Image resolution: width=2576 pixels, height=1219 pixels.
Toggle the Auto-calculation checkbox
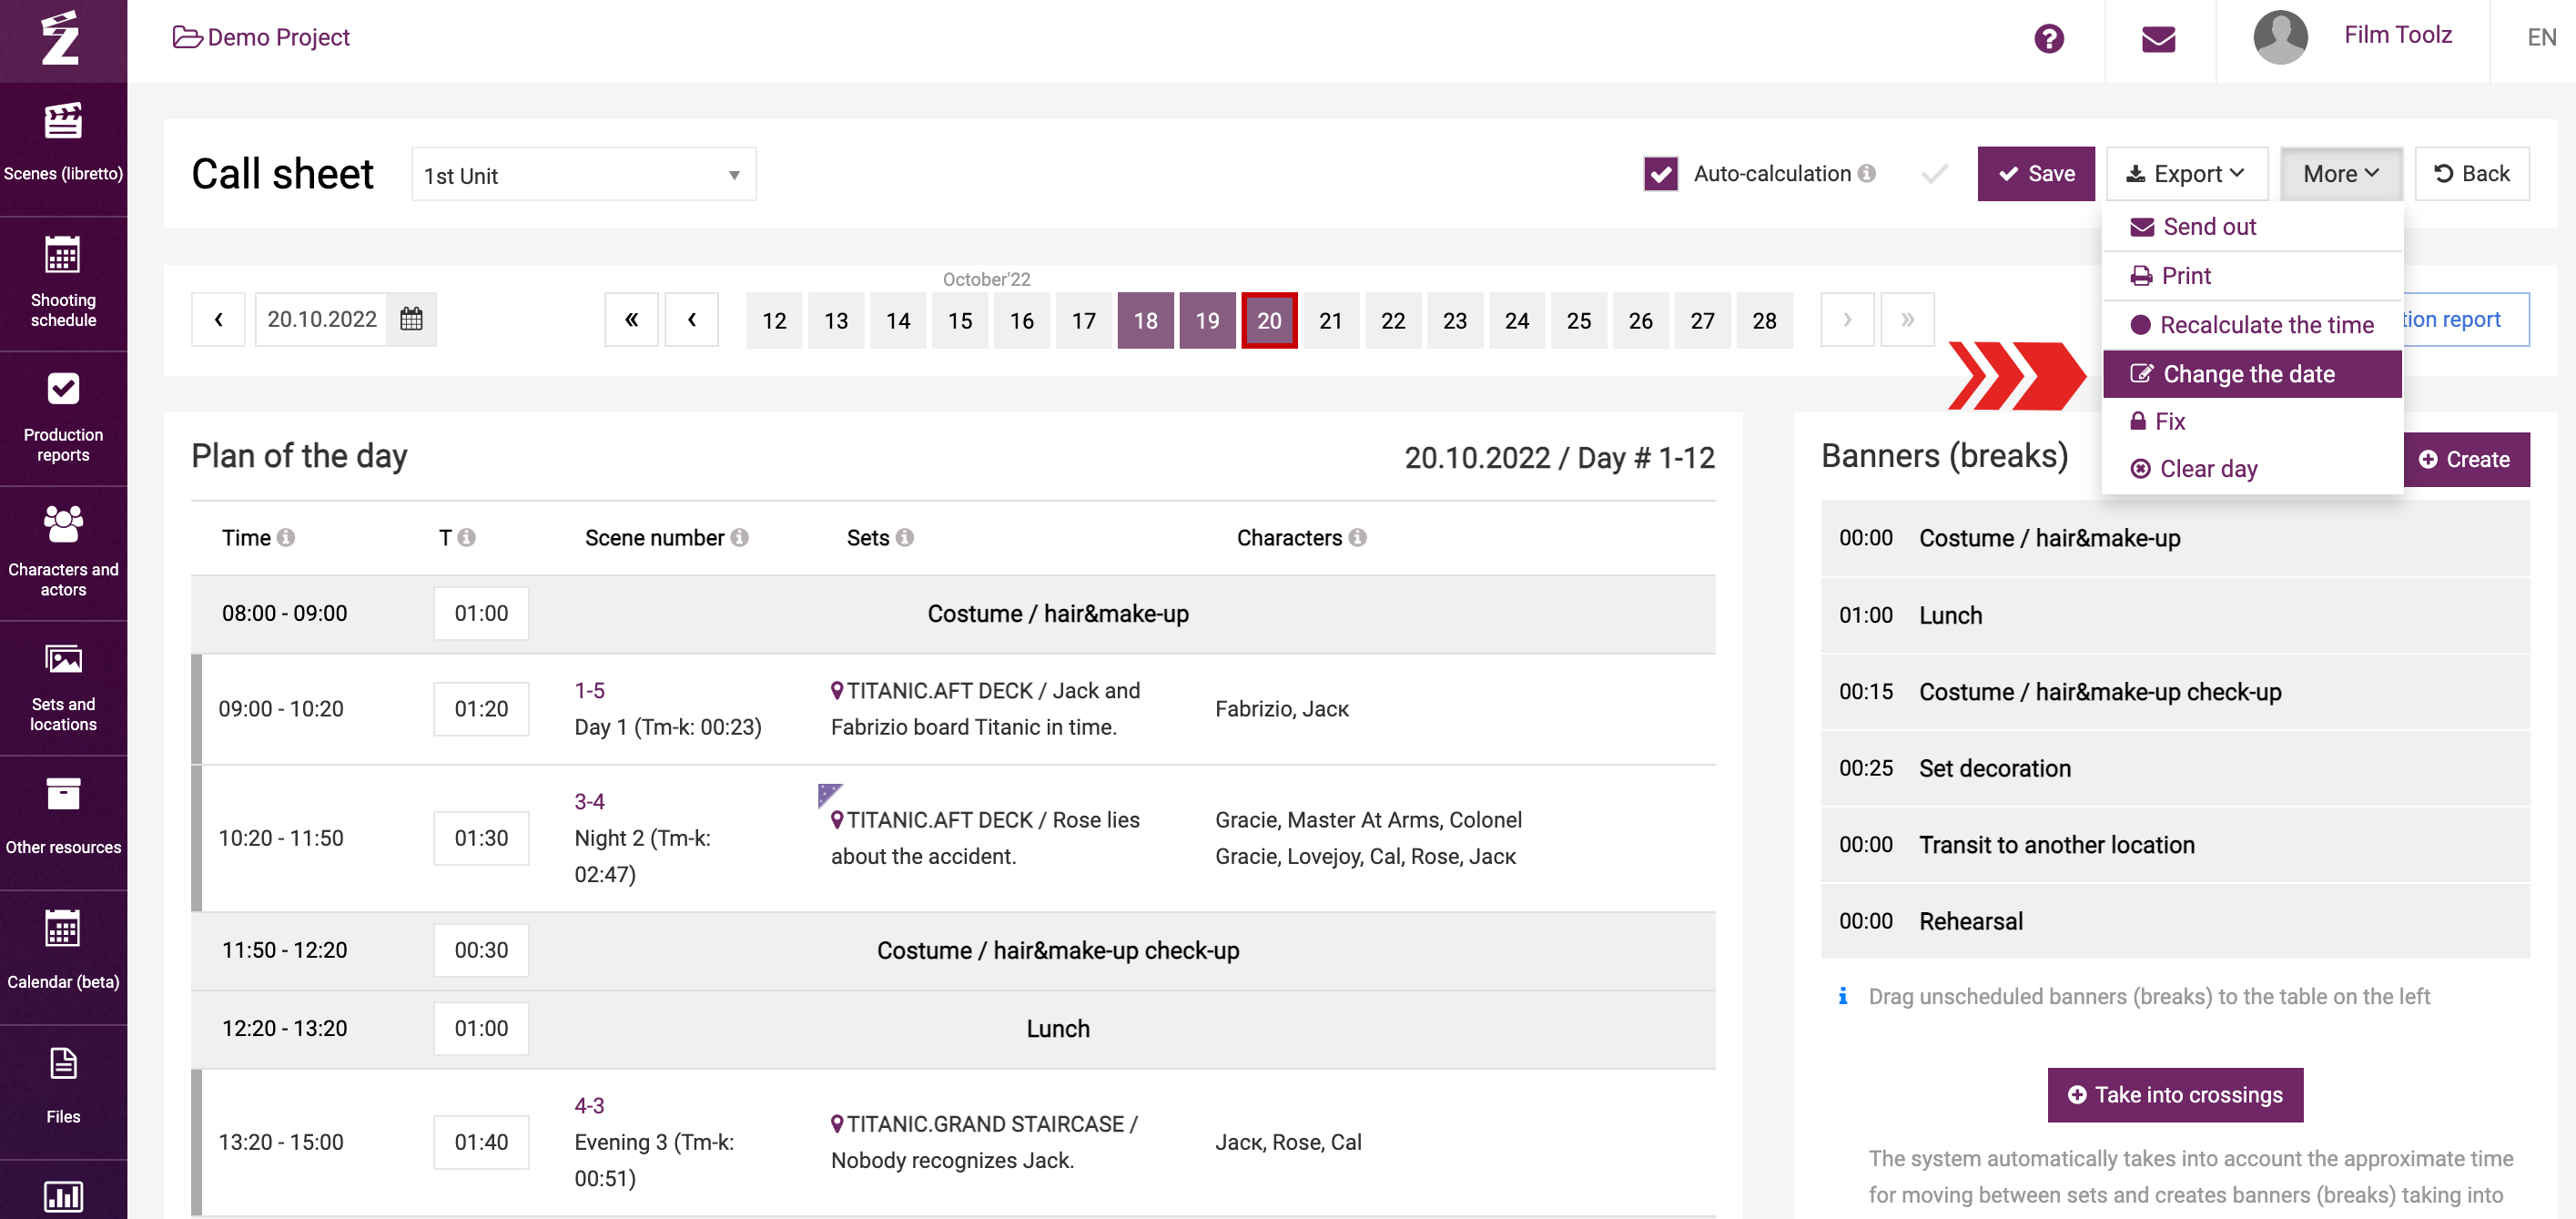1661,174
